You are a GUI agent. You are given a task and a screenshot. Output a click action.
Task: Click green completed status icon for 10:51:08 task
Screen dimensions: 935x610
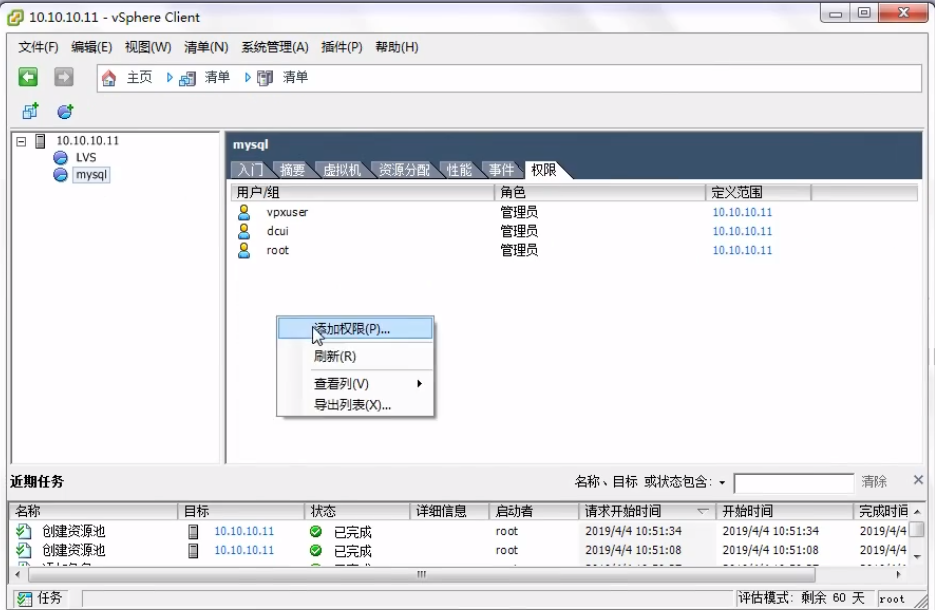[315, 550]
